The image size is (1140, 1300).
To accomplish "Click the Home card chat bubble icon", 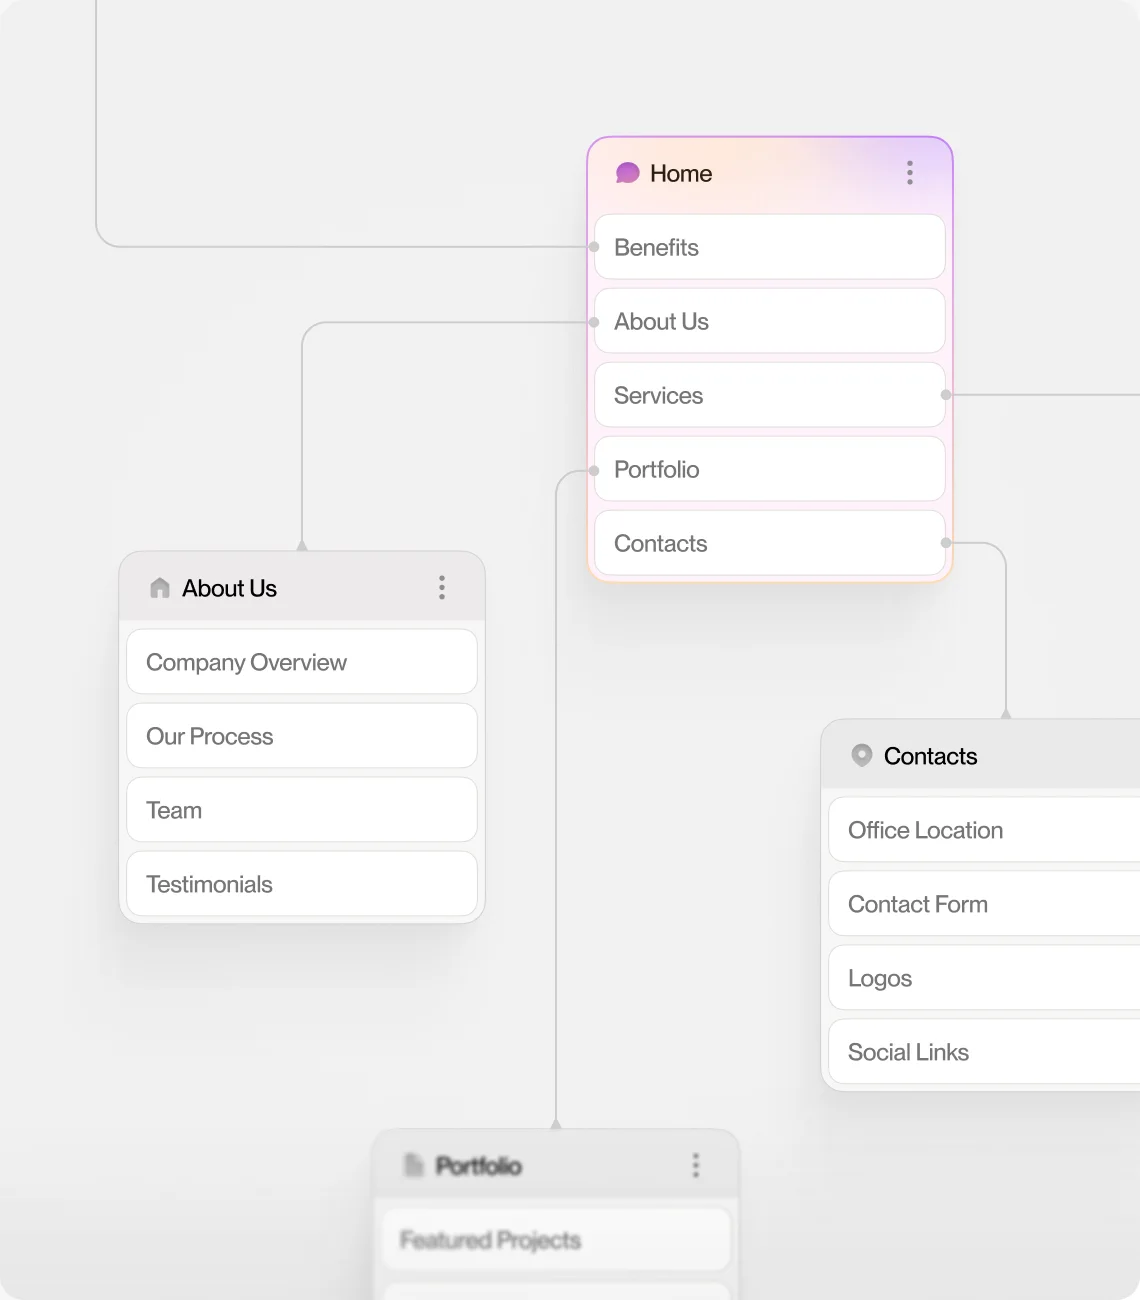I will click(x=627, y=173).
